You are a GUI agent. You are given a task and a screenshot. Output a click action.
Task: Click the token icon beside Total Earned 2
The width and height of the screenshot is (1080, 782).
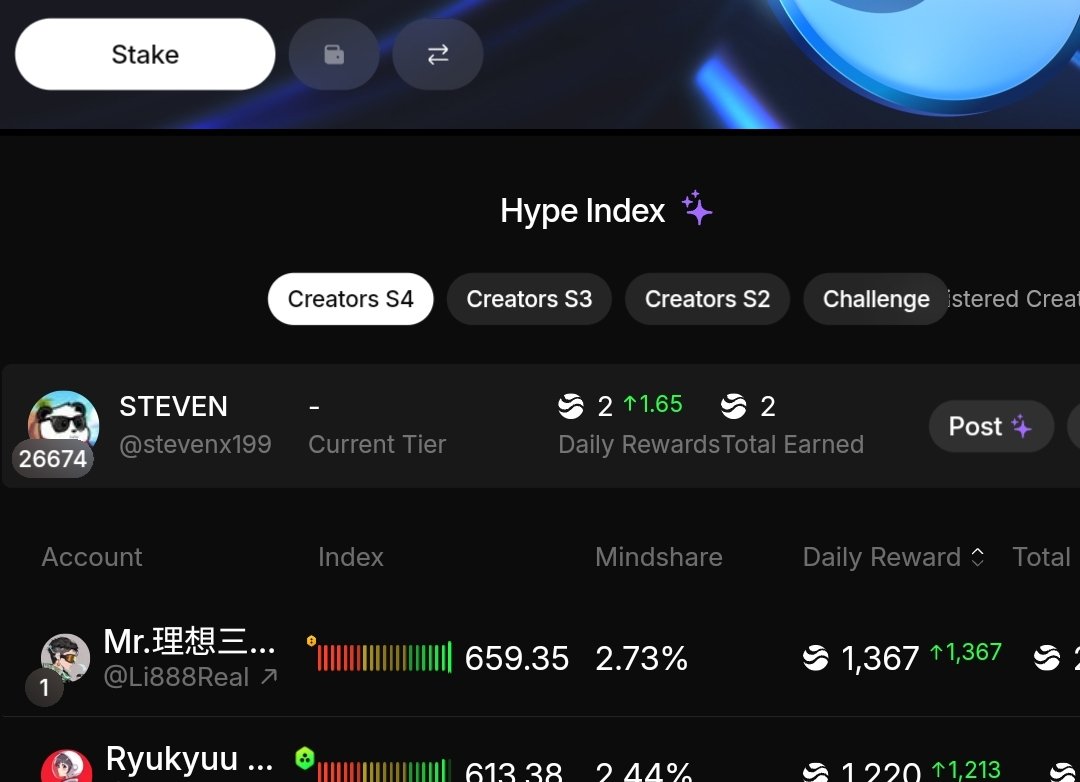click(734, 407)
